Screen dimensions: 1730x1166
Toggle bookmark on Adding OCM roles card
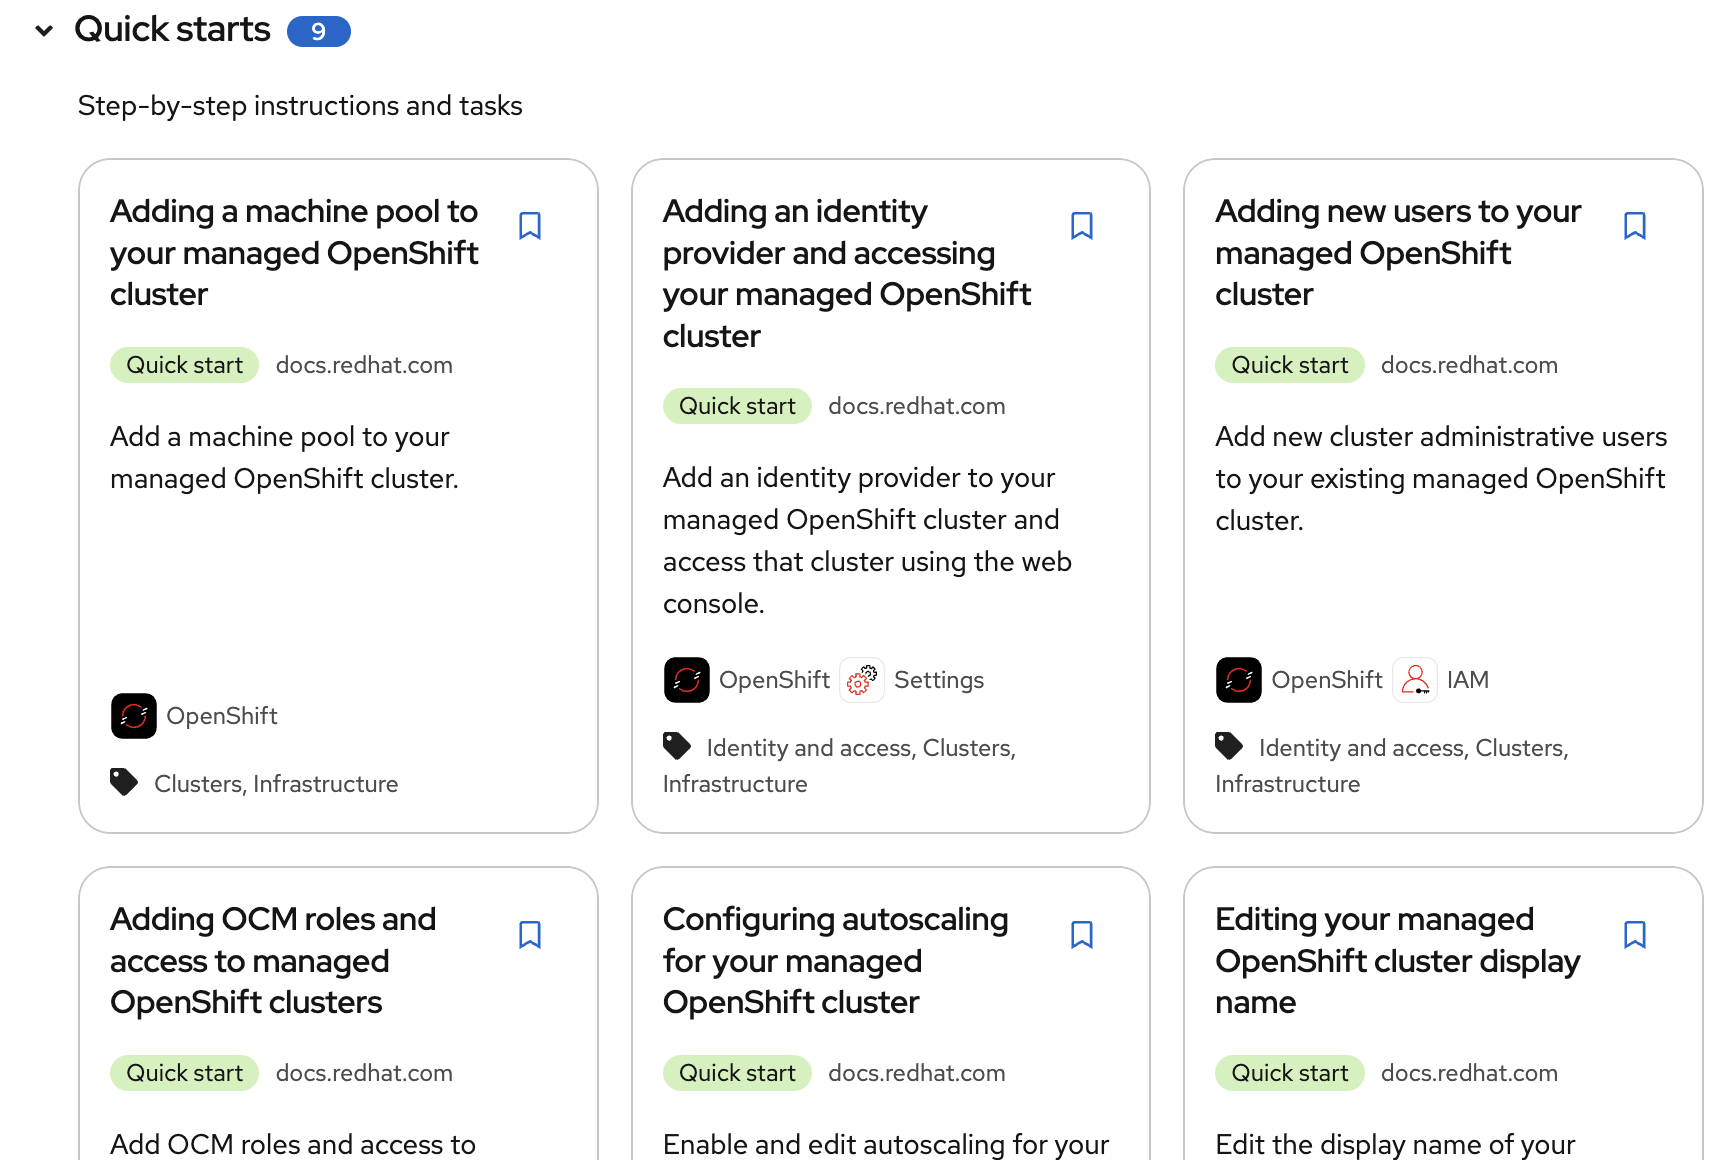coord(530,934)
